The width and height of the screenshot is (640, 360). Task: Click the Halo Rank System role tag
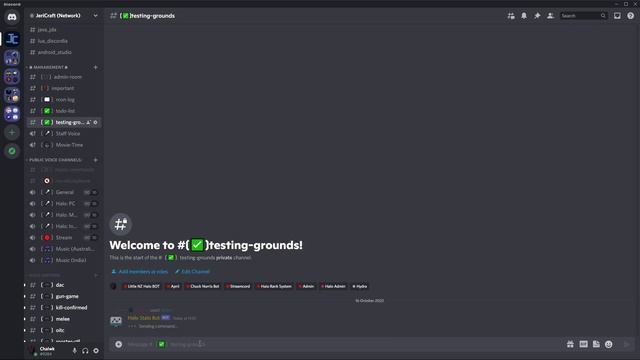[274, 287]
